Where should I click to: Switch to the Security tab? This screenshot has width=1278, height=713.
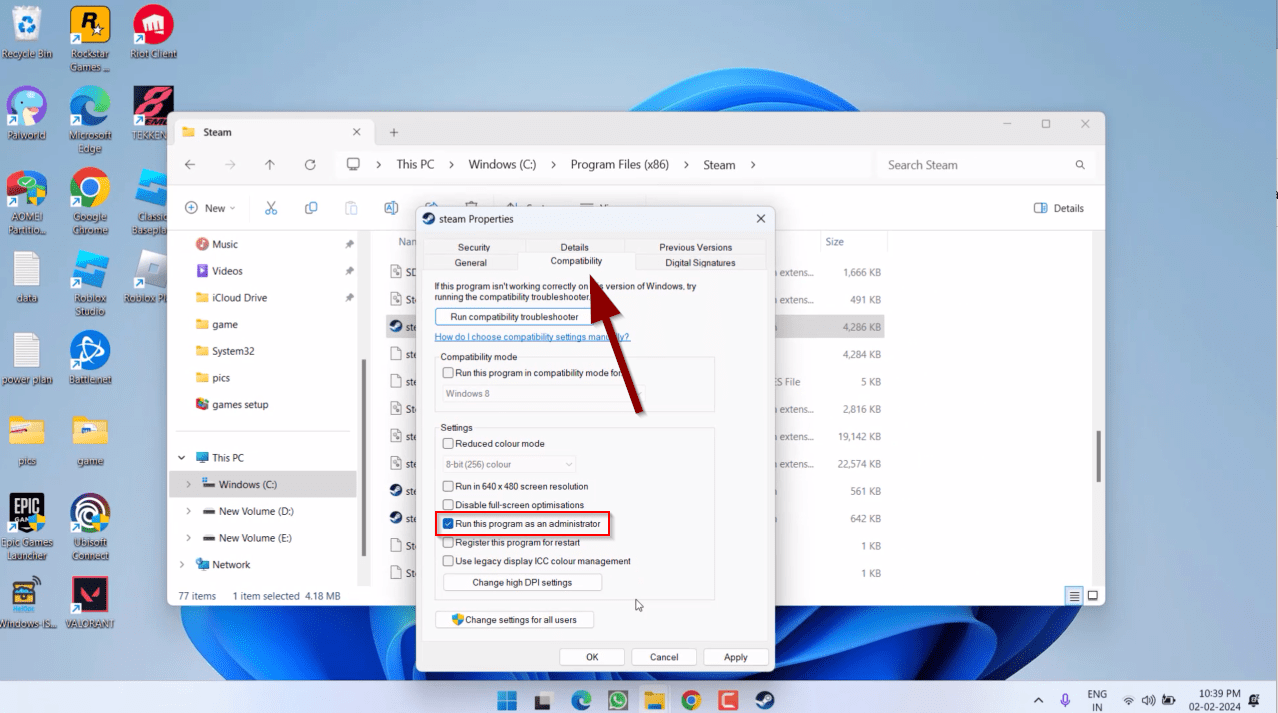(473, 247)
